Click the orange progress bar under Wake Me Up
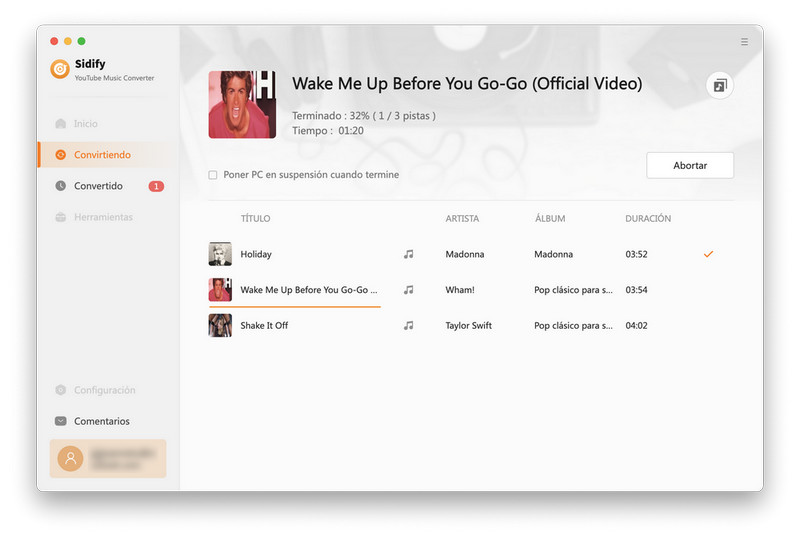 tap(295, 307)
